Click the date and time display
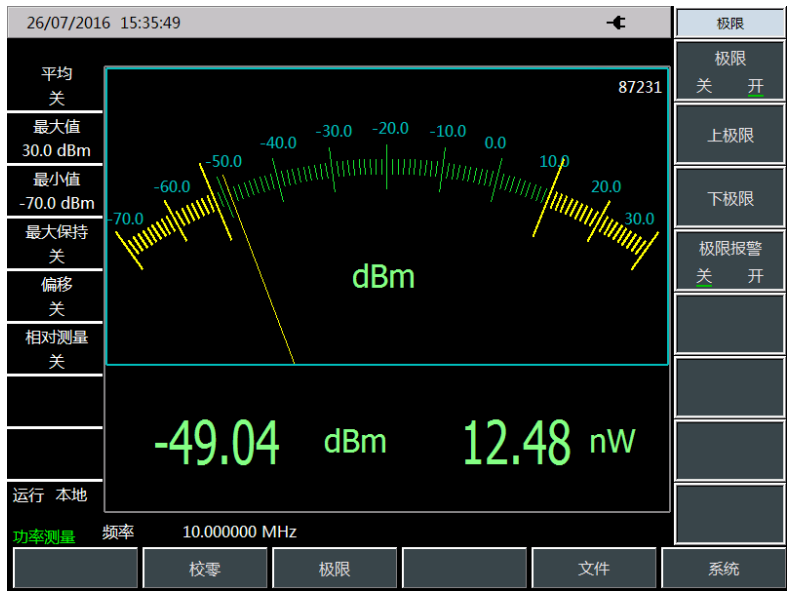The height and width of the screenshot is (595, 792). click(x=104, y=23)
